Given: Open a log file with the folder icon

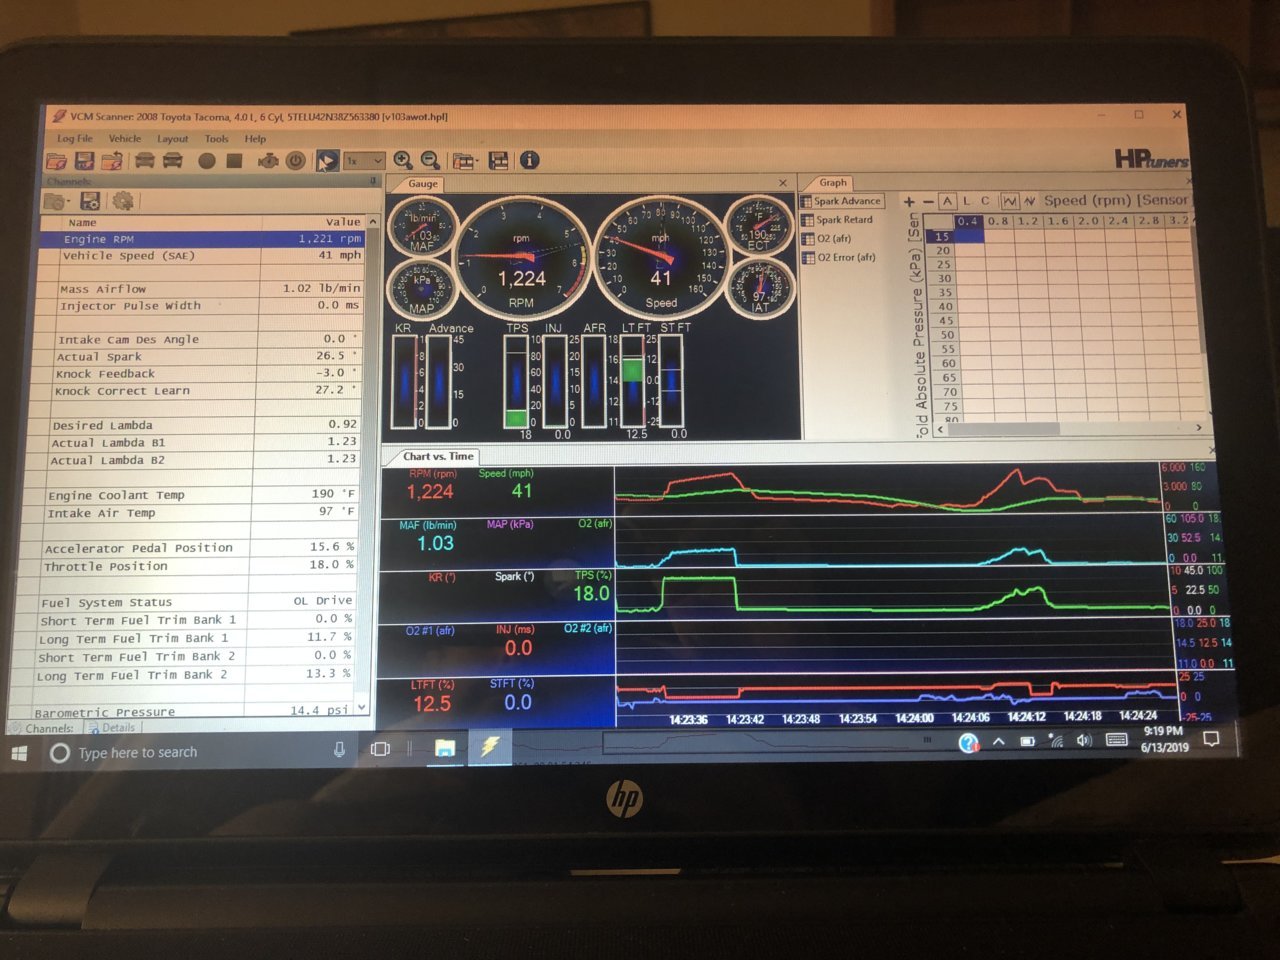Looking at the screenshot, I should click(57, 160).
